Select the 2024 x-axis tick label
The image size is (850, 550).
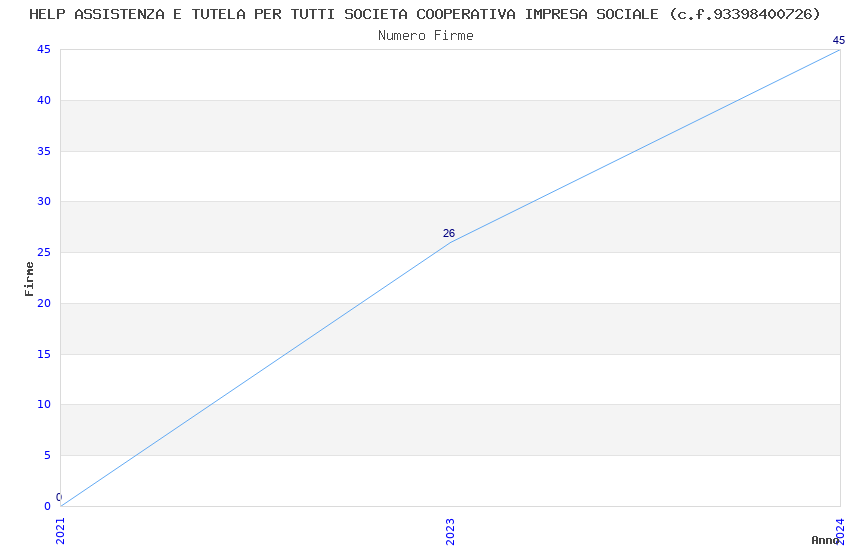pyautogui.click(x=839, y=530)
